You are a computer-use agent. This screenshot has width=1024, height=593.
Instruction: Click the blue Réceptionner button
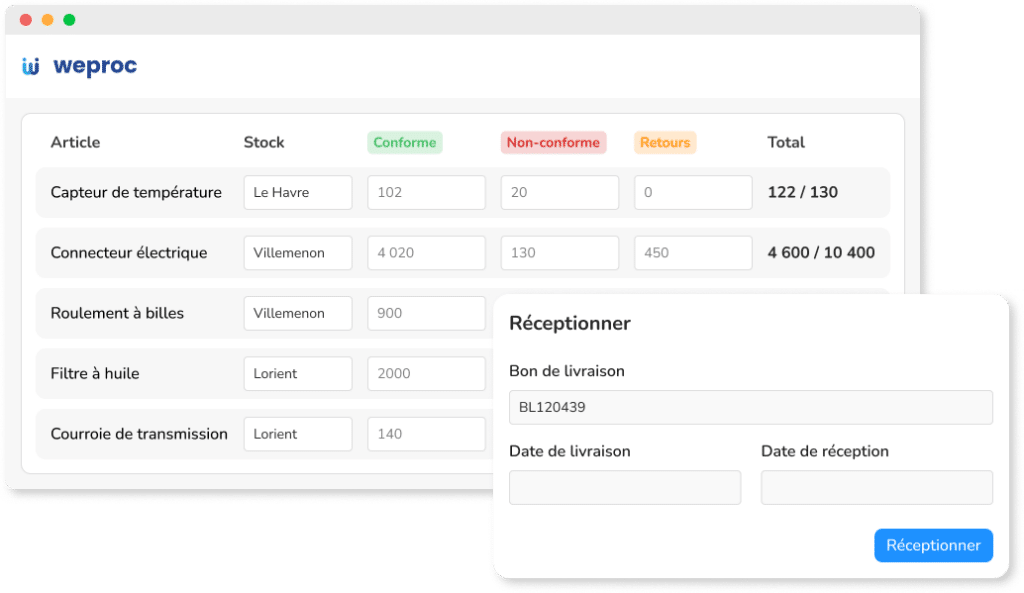point(933,545)
